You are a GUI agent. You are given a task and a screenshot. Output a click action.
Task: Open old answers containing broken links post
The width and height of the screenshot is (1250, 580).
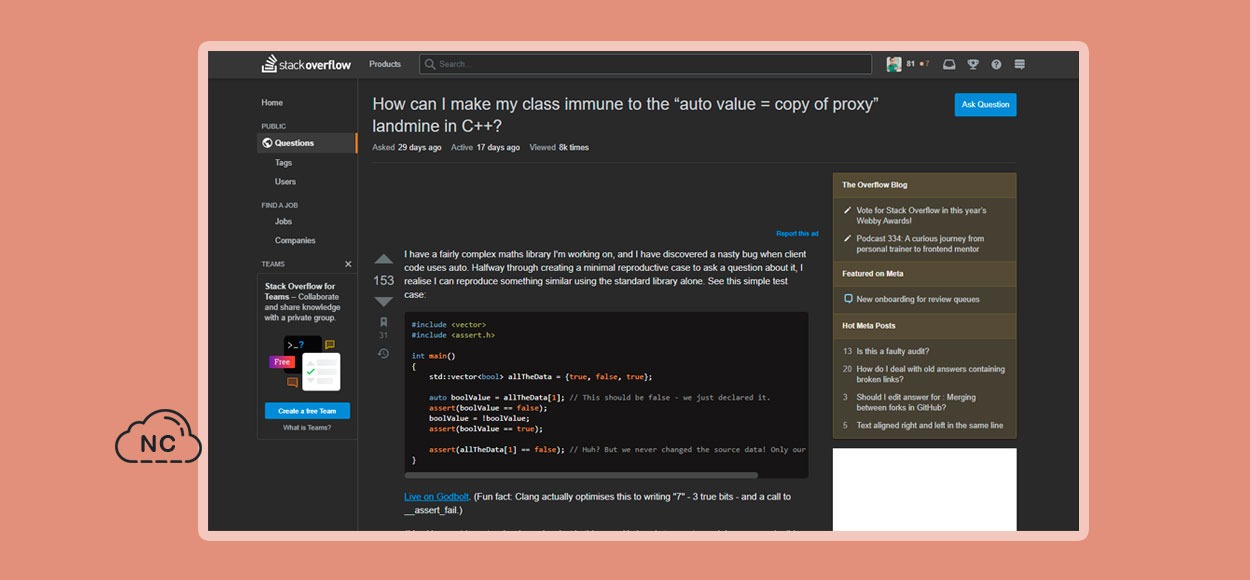(x=930, y=374)
